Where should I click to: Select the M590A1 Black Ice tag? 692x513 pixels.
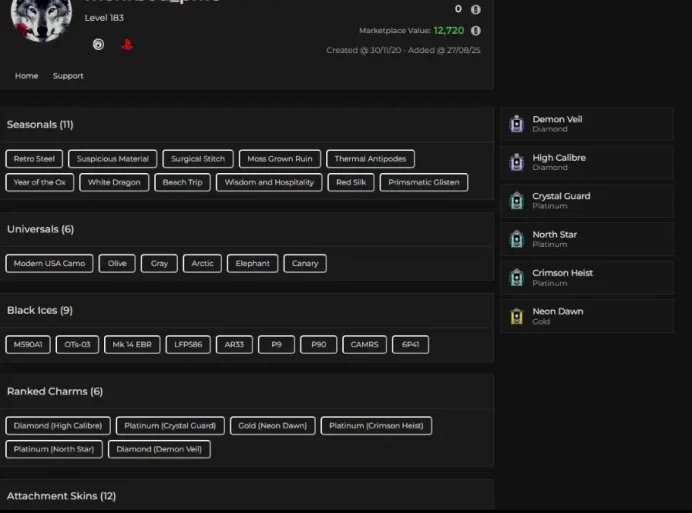point(28,344)
